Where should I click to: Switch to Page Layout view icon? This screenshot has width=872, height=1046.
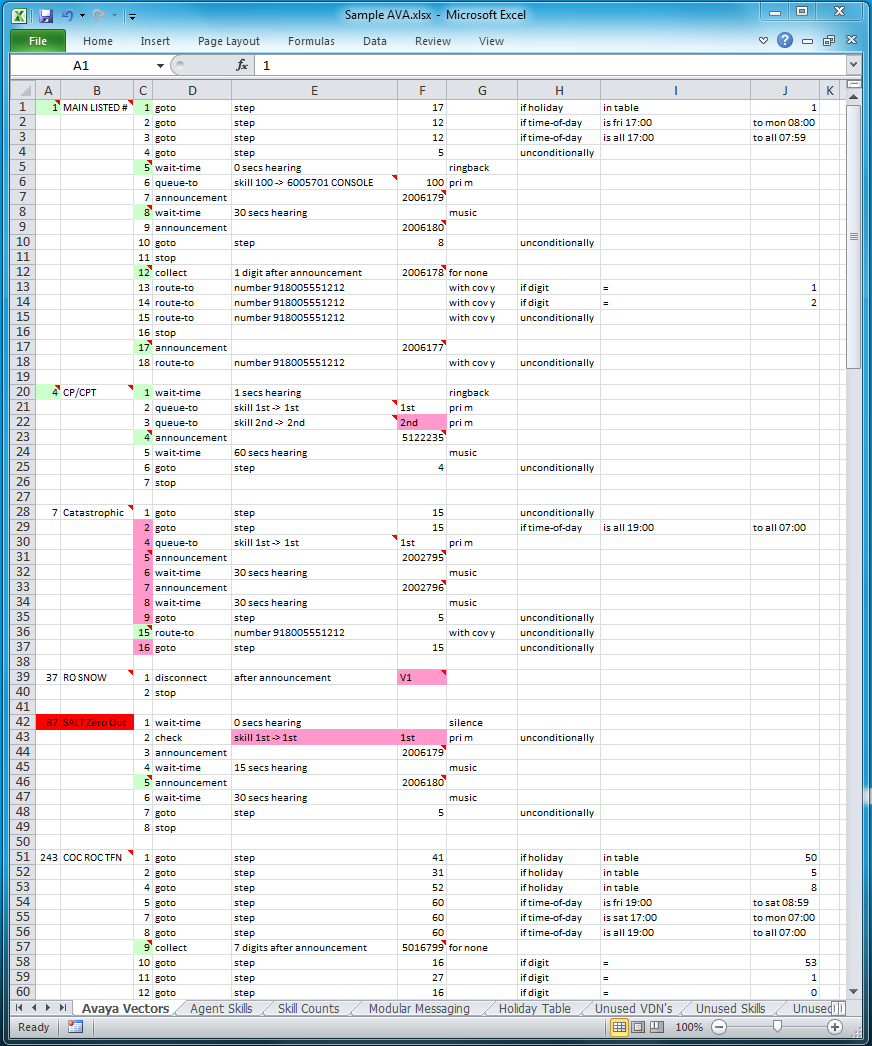(638, 1027)
